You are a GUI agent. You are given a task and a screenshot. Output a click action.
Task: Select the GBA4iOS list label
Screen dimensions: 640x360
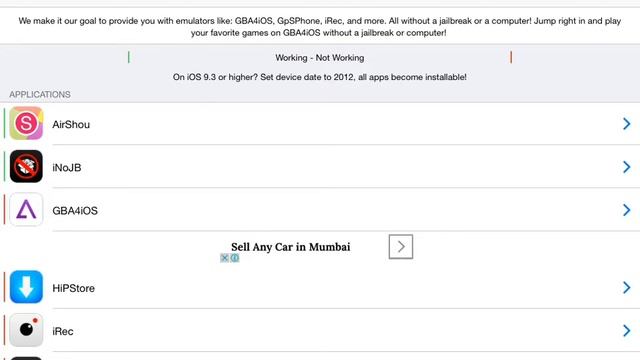click(x=75, y=211)
